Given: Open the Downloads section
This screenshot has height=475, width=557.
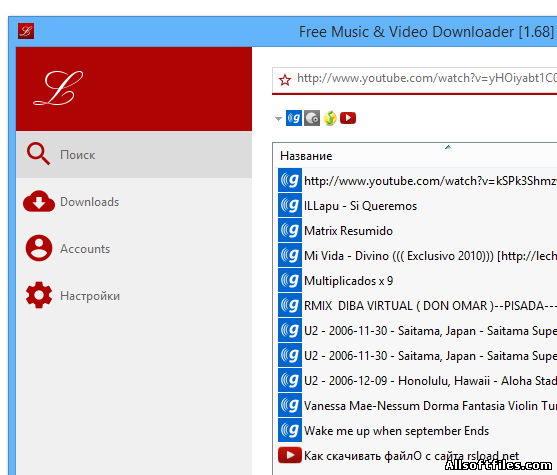Looking at the screenshot, I should pyautogui.click(x=134, y=201).
